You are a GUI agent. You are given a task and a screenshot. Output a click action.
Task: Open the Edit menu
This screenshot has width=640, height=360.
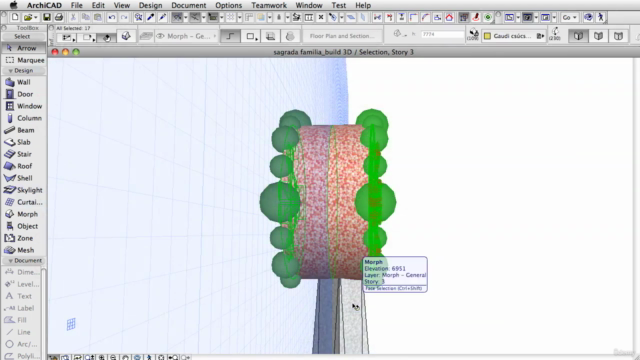click(98, 5)
